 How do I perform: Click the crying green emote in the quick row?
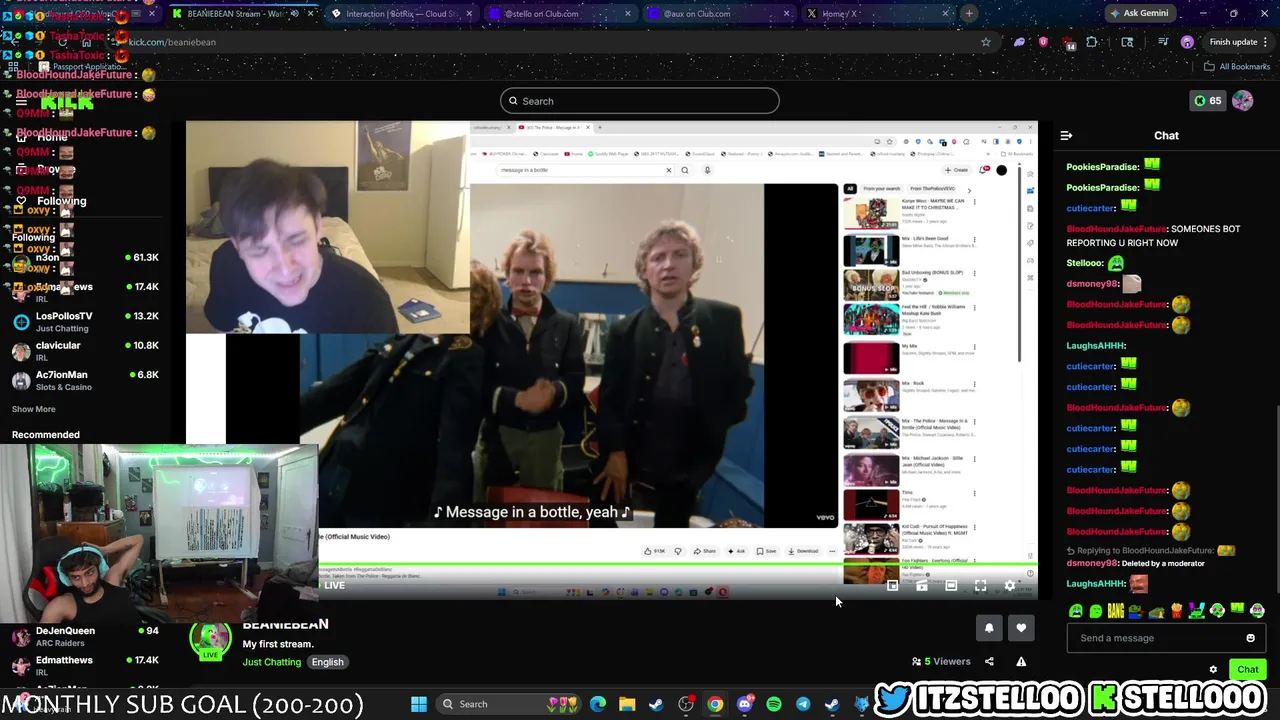[1075, 611]
